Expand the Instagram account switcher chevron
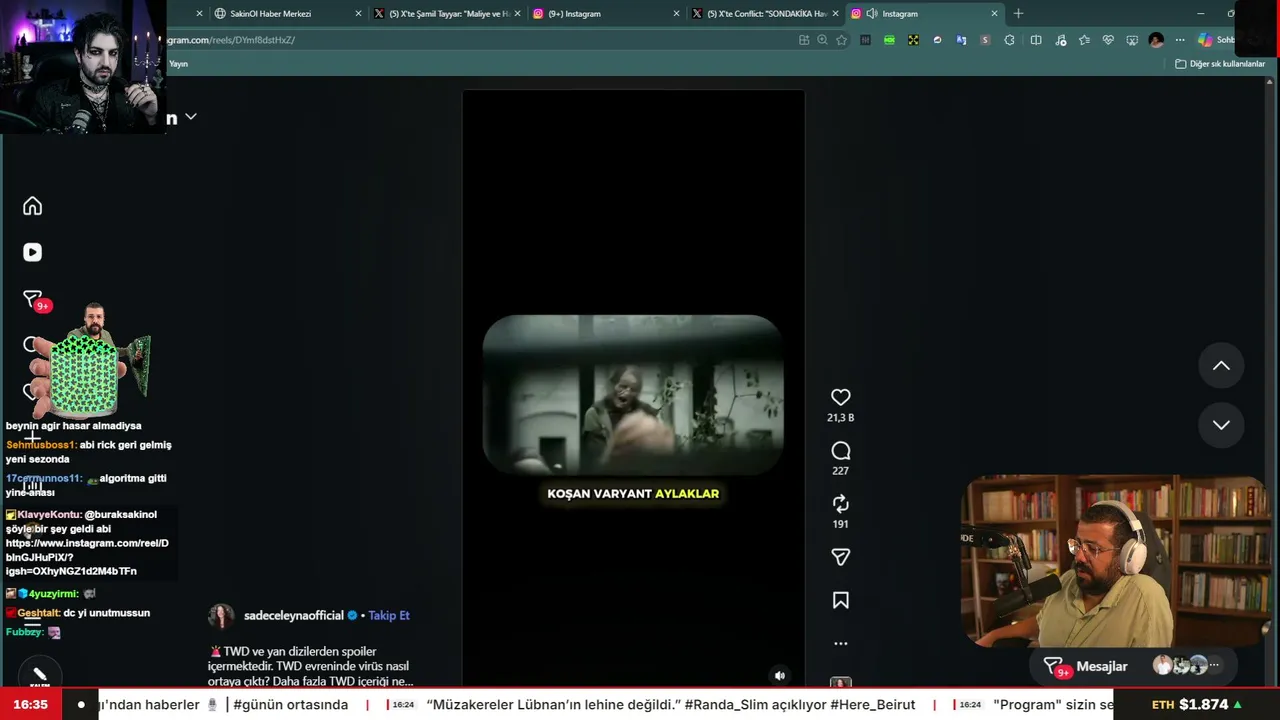1280x720 pixels. 191,117
